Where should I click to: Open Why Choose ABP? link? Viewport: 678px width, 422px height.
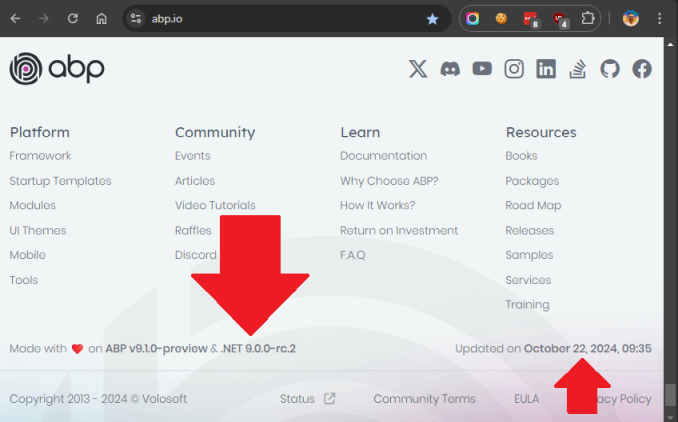point(389,181)
